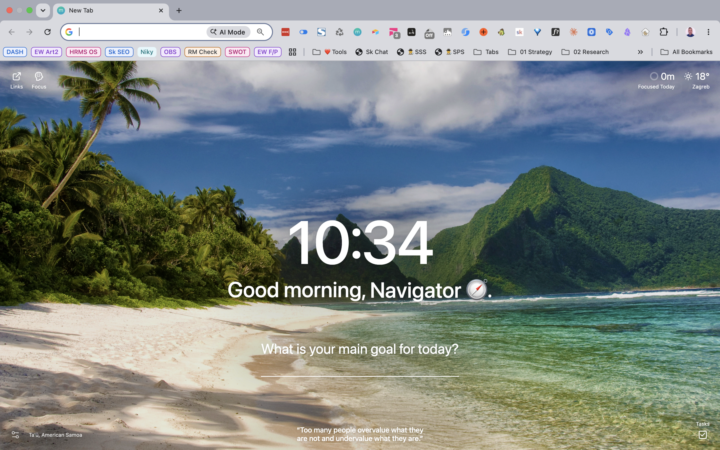Click the blue S document extension icon
720x450 pixels.
[321, 32]
